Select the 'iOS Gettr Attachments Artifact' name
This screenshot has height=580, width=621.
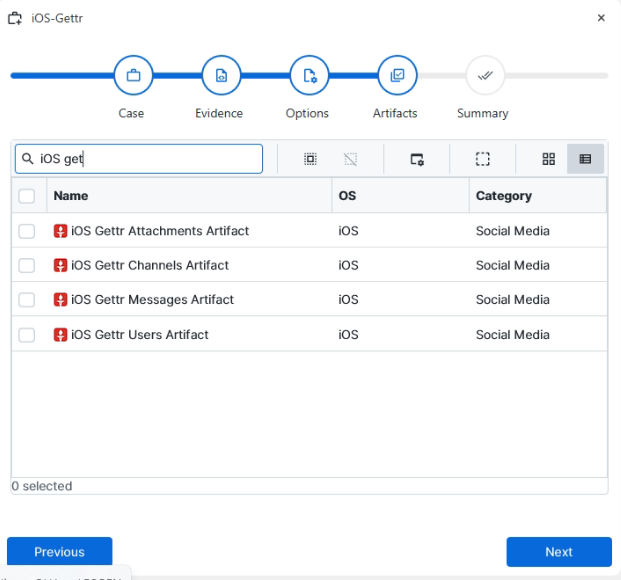click(160, 231)
